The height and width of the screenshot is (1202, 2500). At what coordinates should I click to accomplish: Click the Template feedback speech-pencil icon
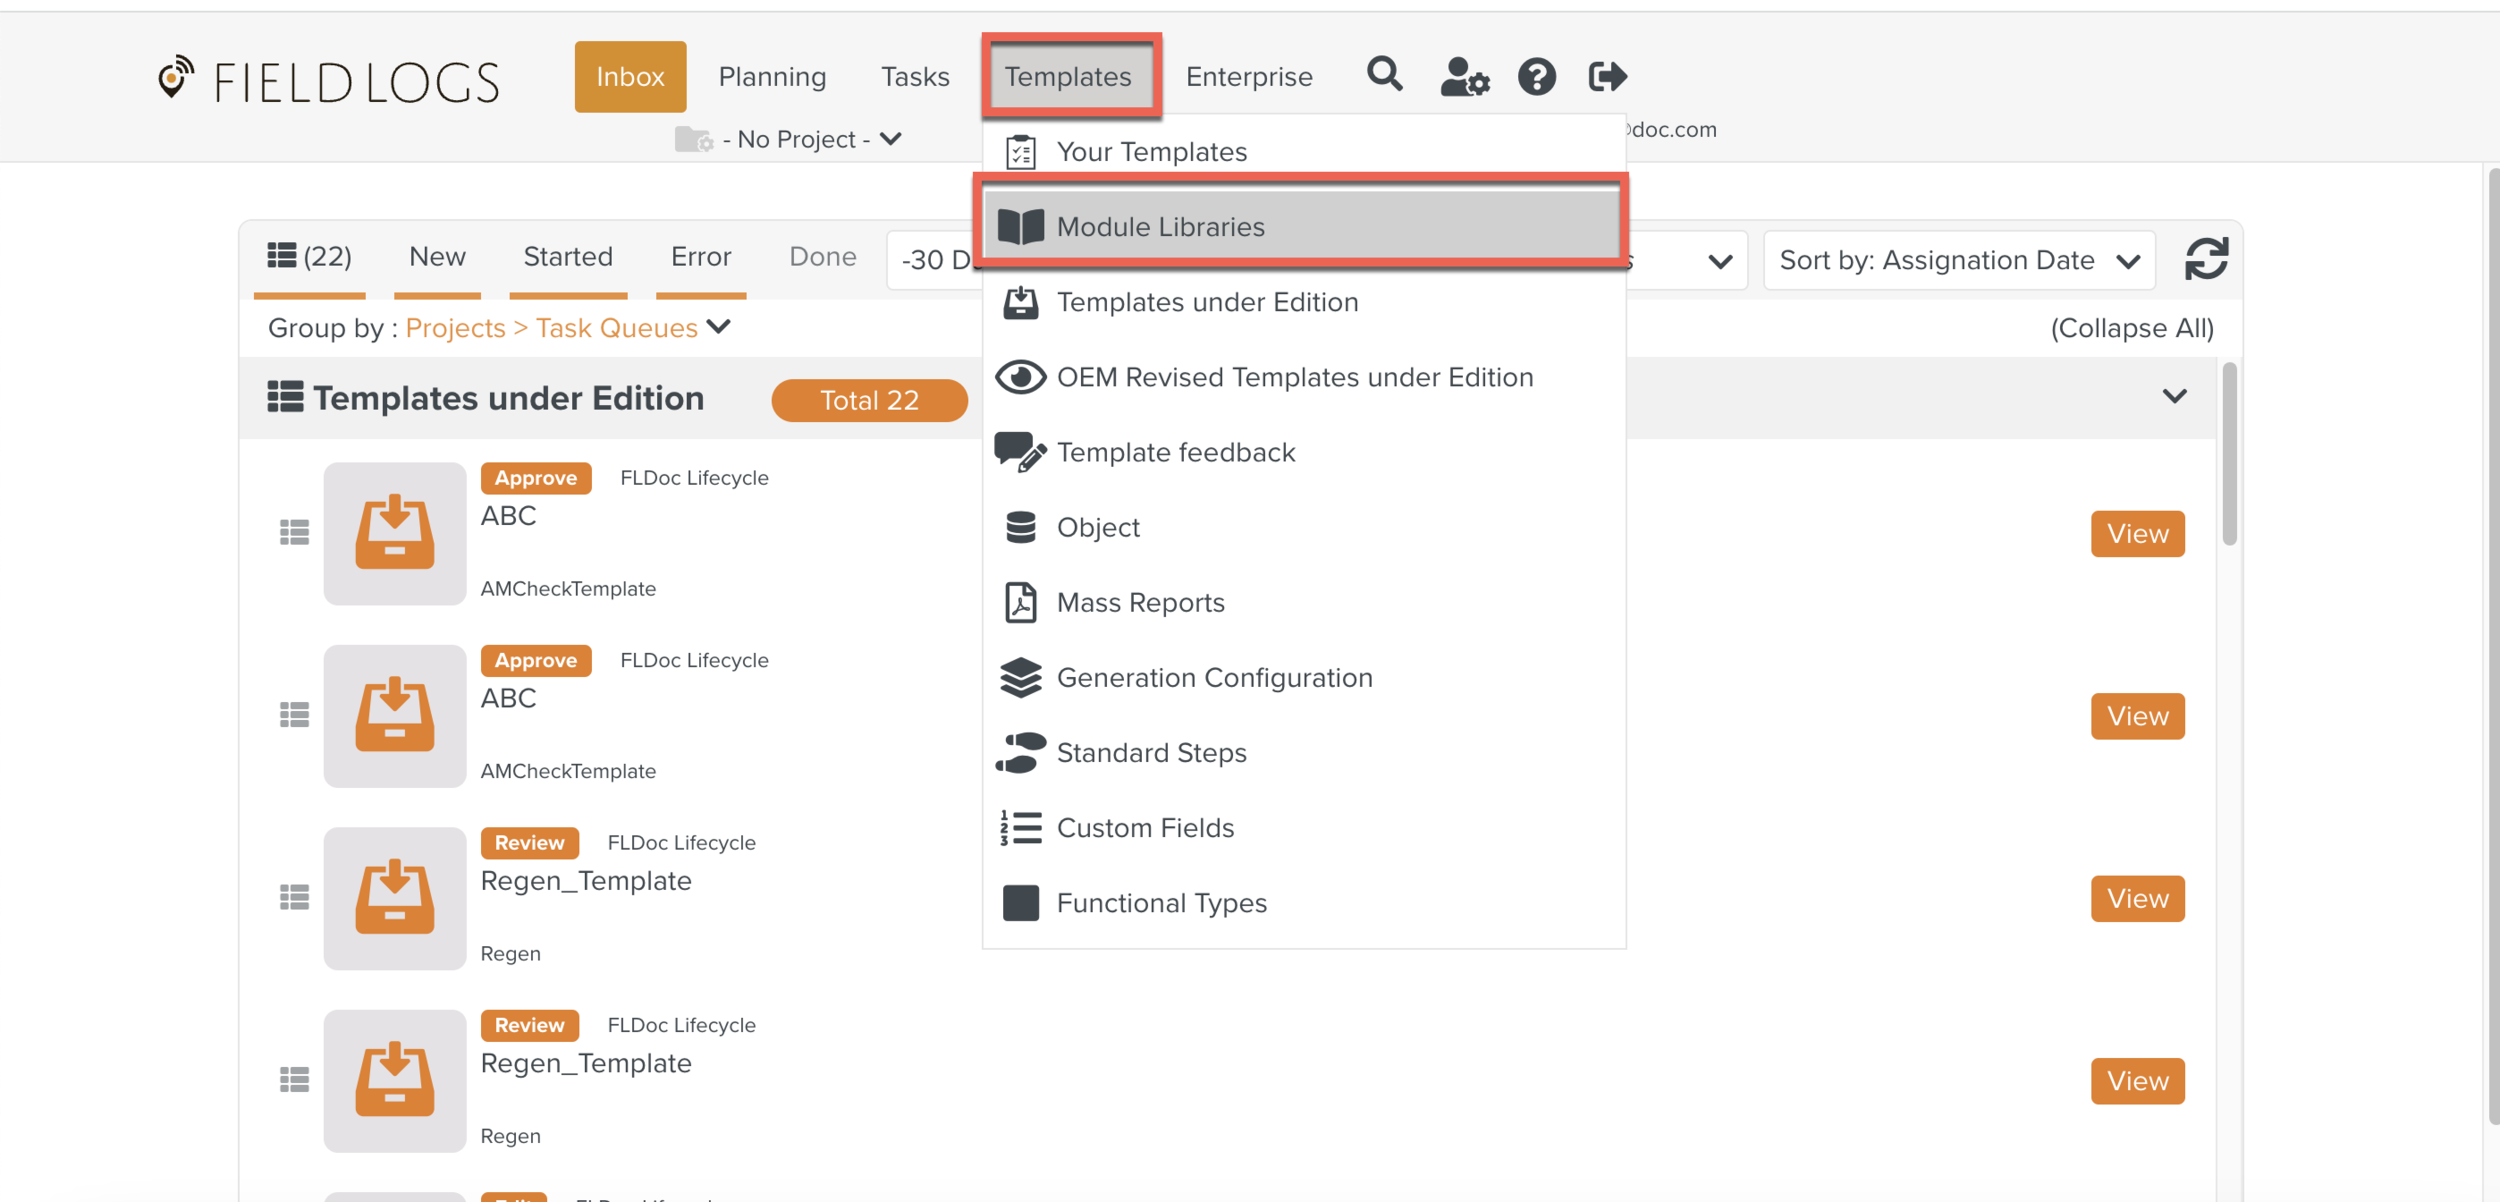(1020, 452)
